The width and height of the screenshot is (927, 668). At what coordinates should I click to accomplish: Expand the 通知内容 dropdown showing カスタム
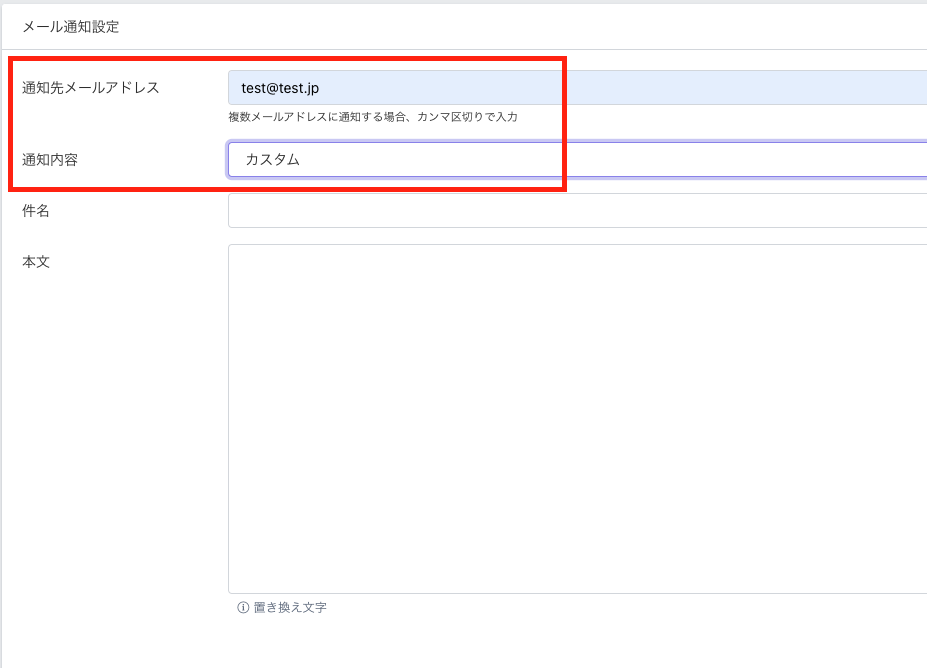[577, 160]
